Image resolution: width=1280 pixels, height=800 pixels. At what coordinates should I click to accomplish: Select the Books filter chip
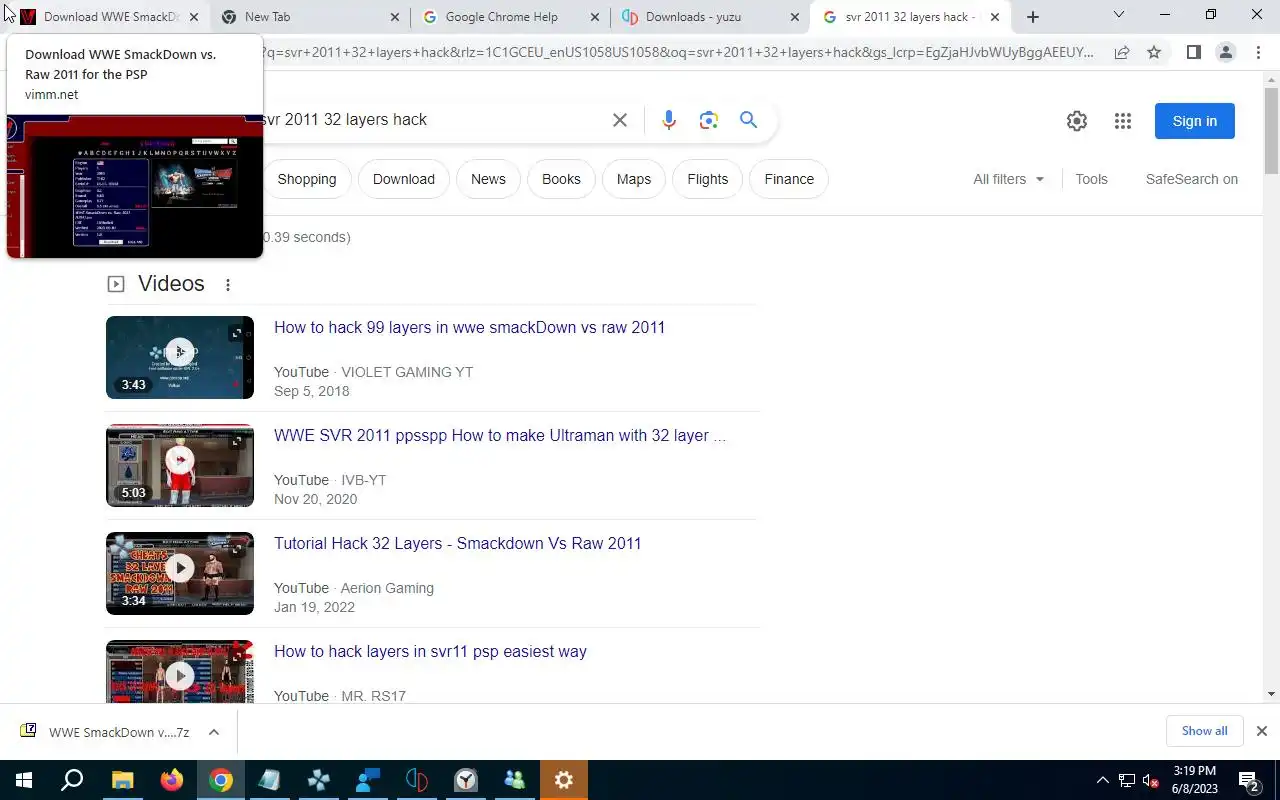[561, 179]
